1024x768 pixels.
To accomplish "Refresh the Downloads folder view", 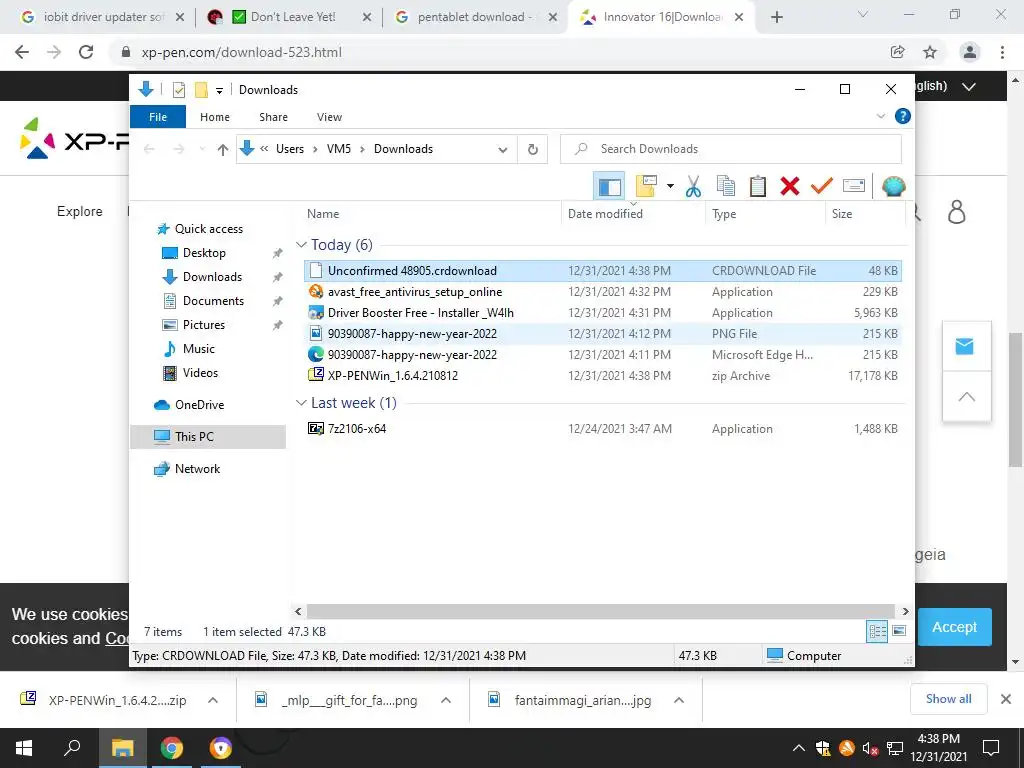I will click(x=533, y=150).
